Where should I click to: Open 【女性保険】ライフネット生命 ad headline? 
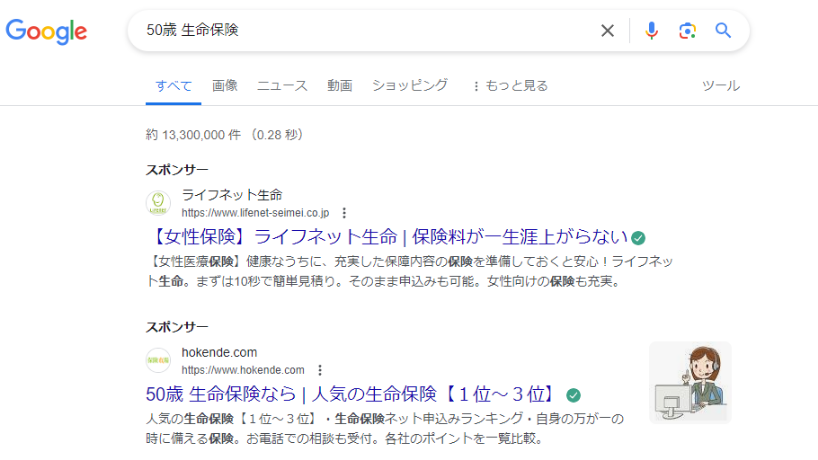tap(389, 237)
